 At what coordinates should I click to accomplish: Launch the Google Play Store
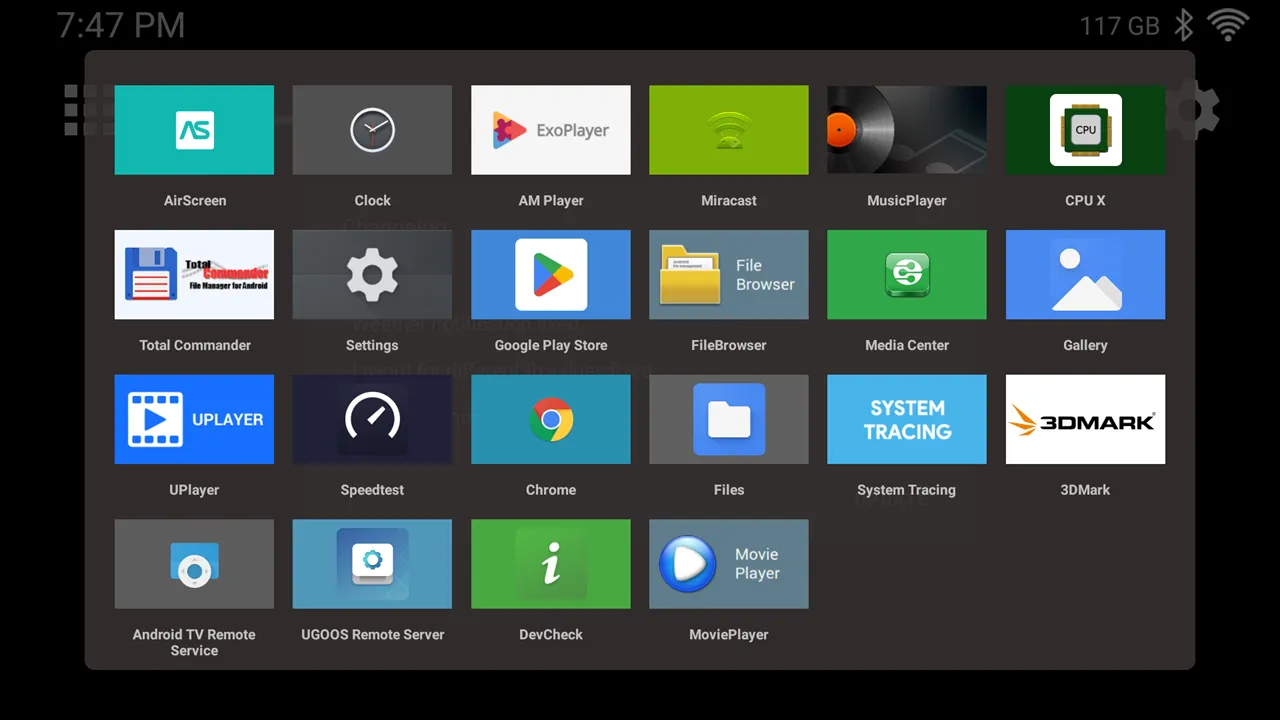tap(550, 275)
